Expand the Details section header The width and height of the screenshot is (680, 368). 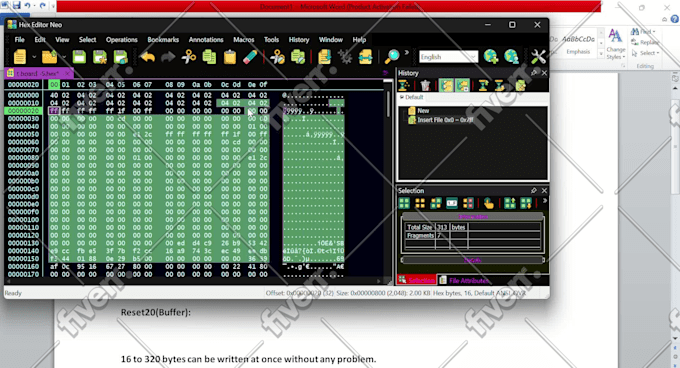pos(473,260)
